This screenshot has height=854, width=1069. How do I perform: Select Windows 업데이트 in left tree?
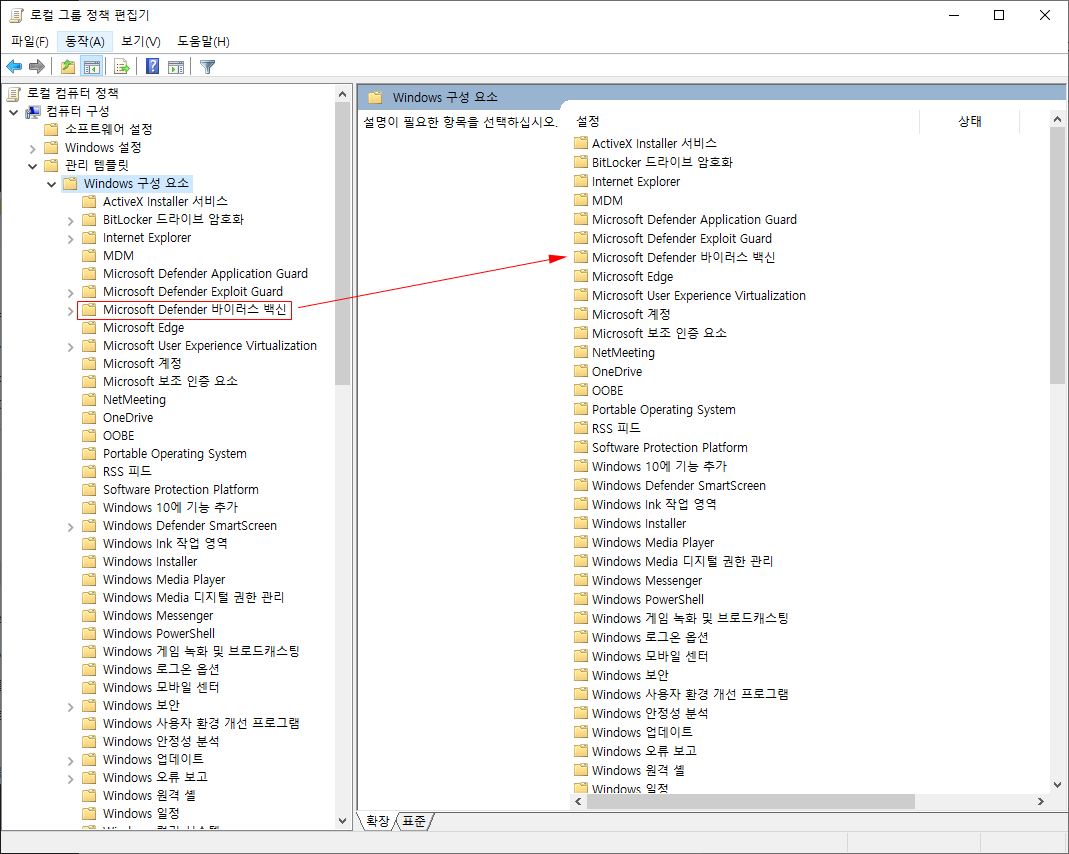point(153,759)
